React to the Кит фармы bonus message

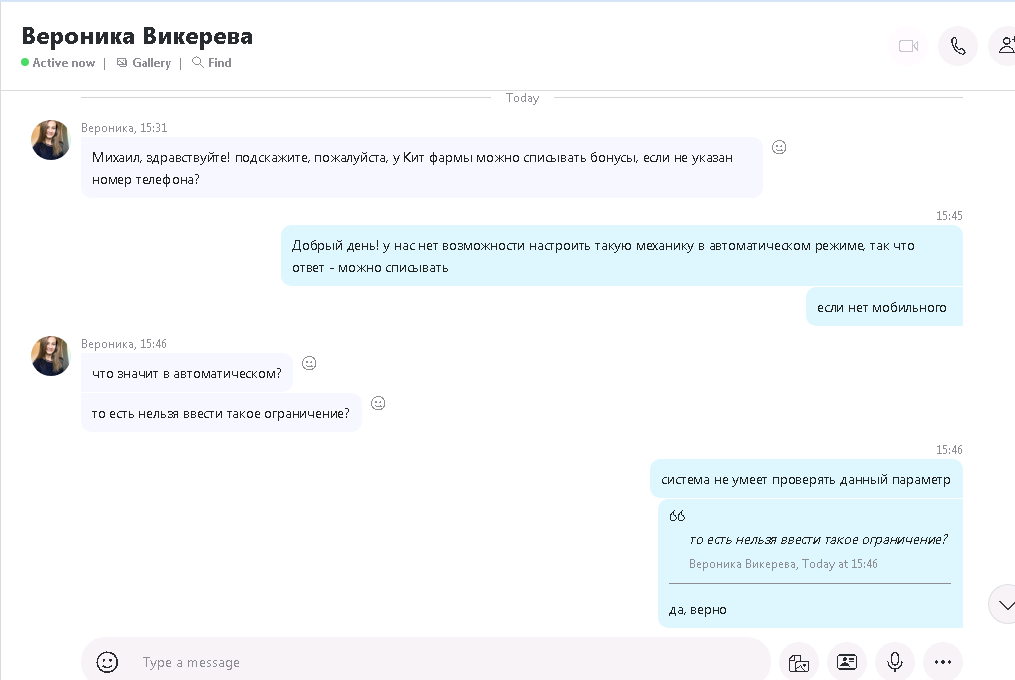tap(779, 147)
